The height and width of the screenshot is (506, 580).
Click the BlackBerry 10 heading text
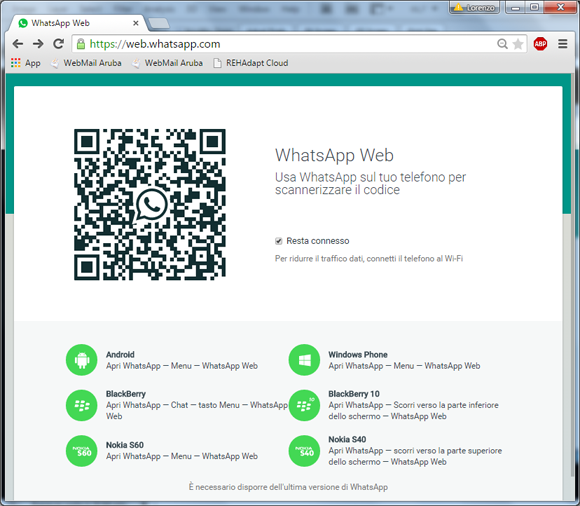(x=354, y=394)
